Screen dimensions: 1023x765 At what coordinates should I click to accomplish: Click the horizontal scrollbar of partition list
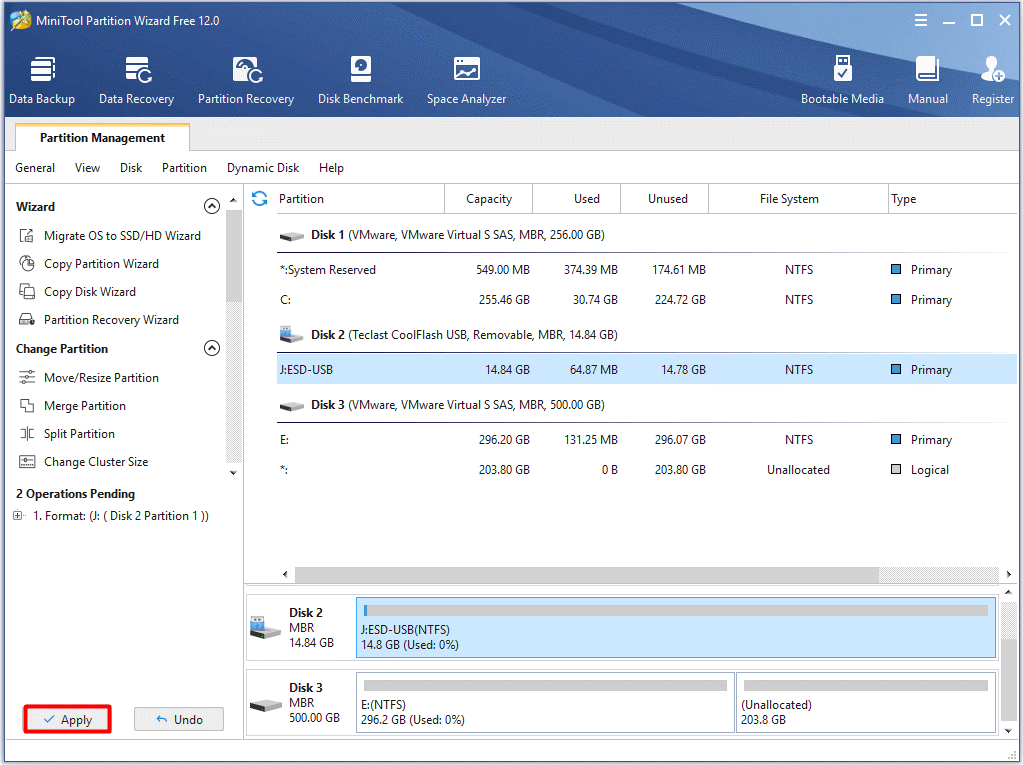[587, 575]
